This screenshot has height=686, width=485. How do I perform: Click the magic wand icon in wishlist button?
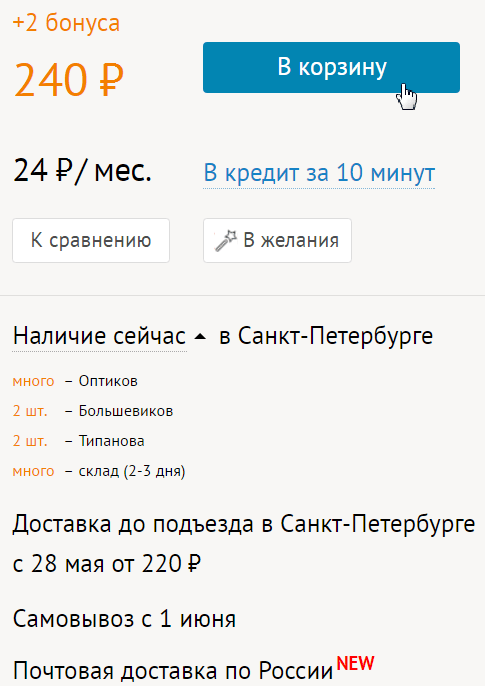(226, 240)
